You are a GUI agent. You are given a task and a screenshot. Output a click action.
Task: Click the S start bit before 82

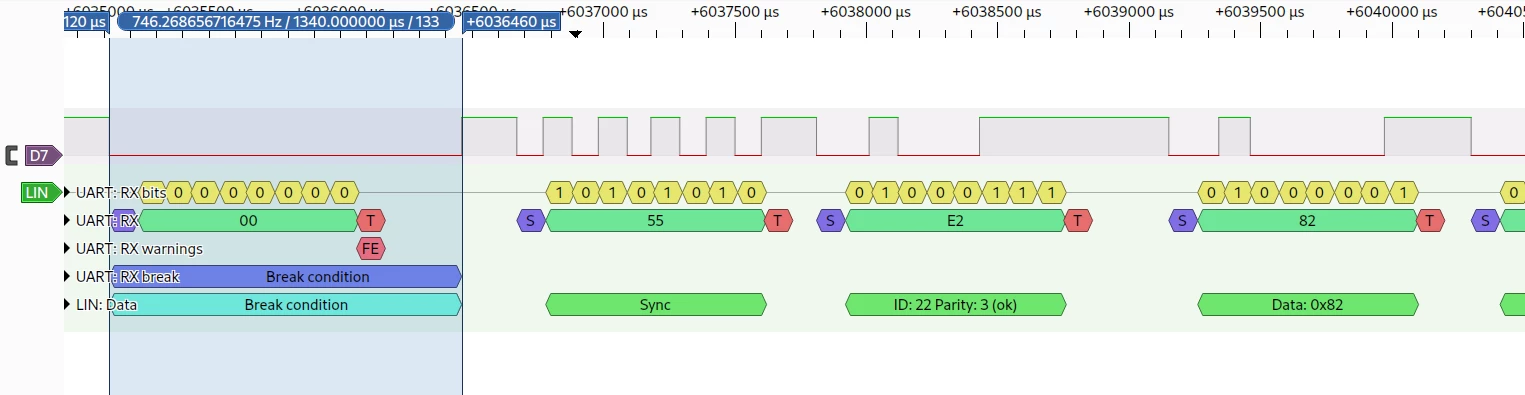(1183, 220)
